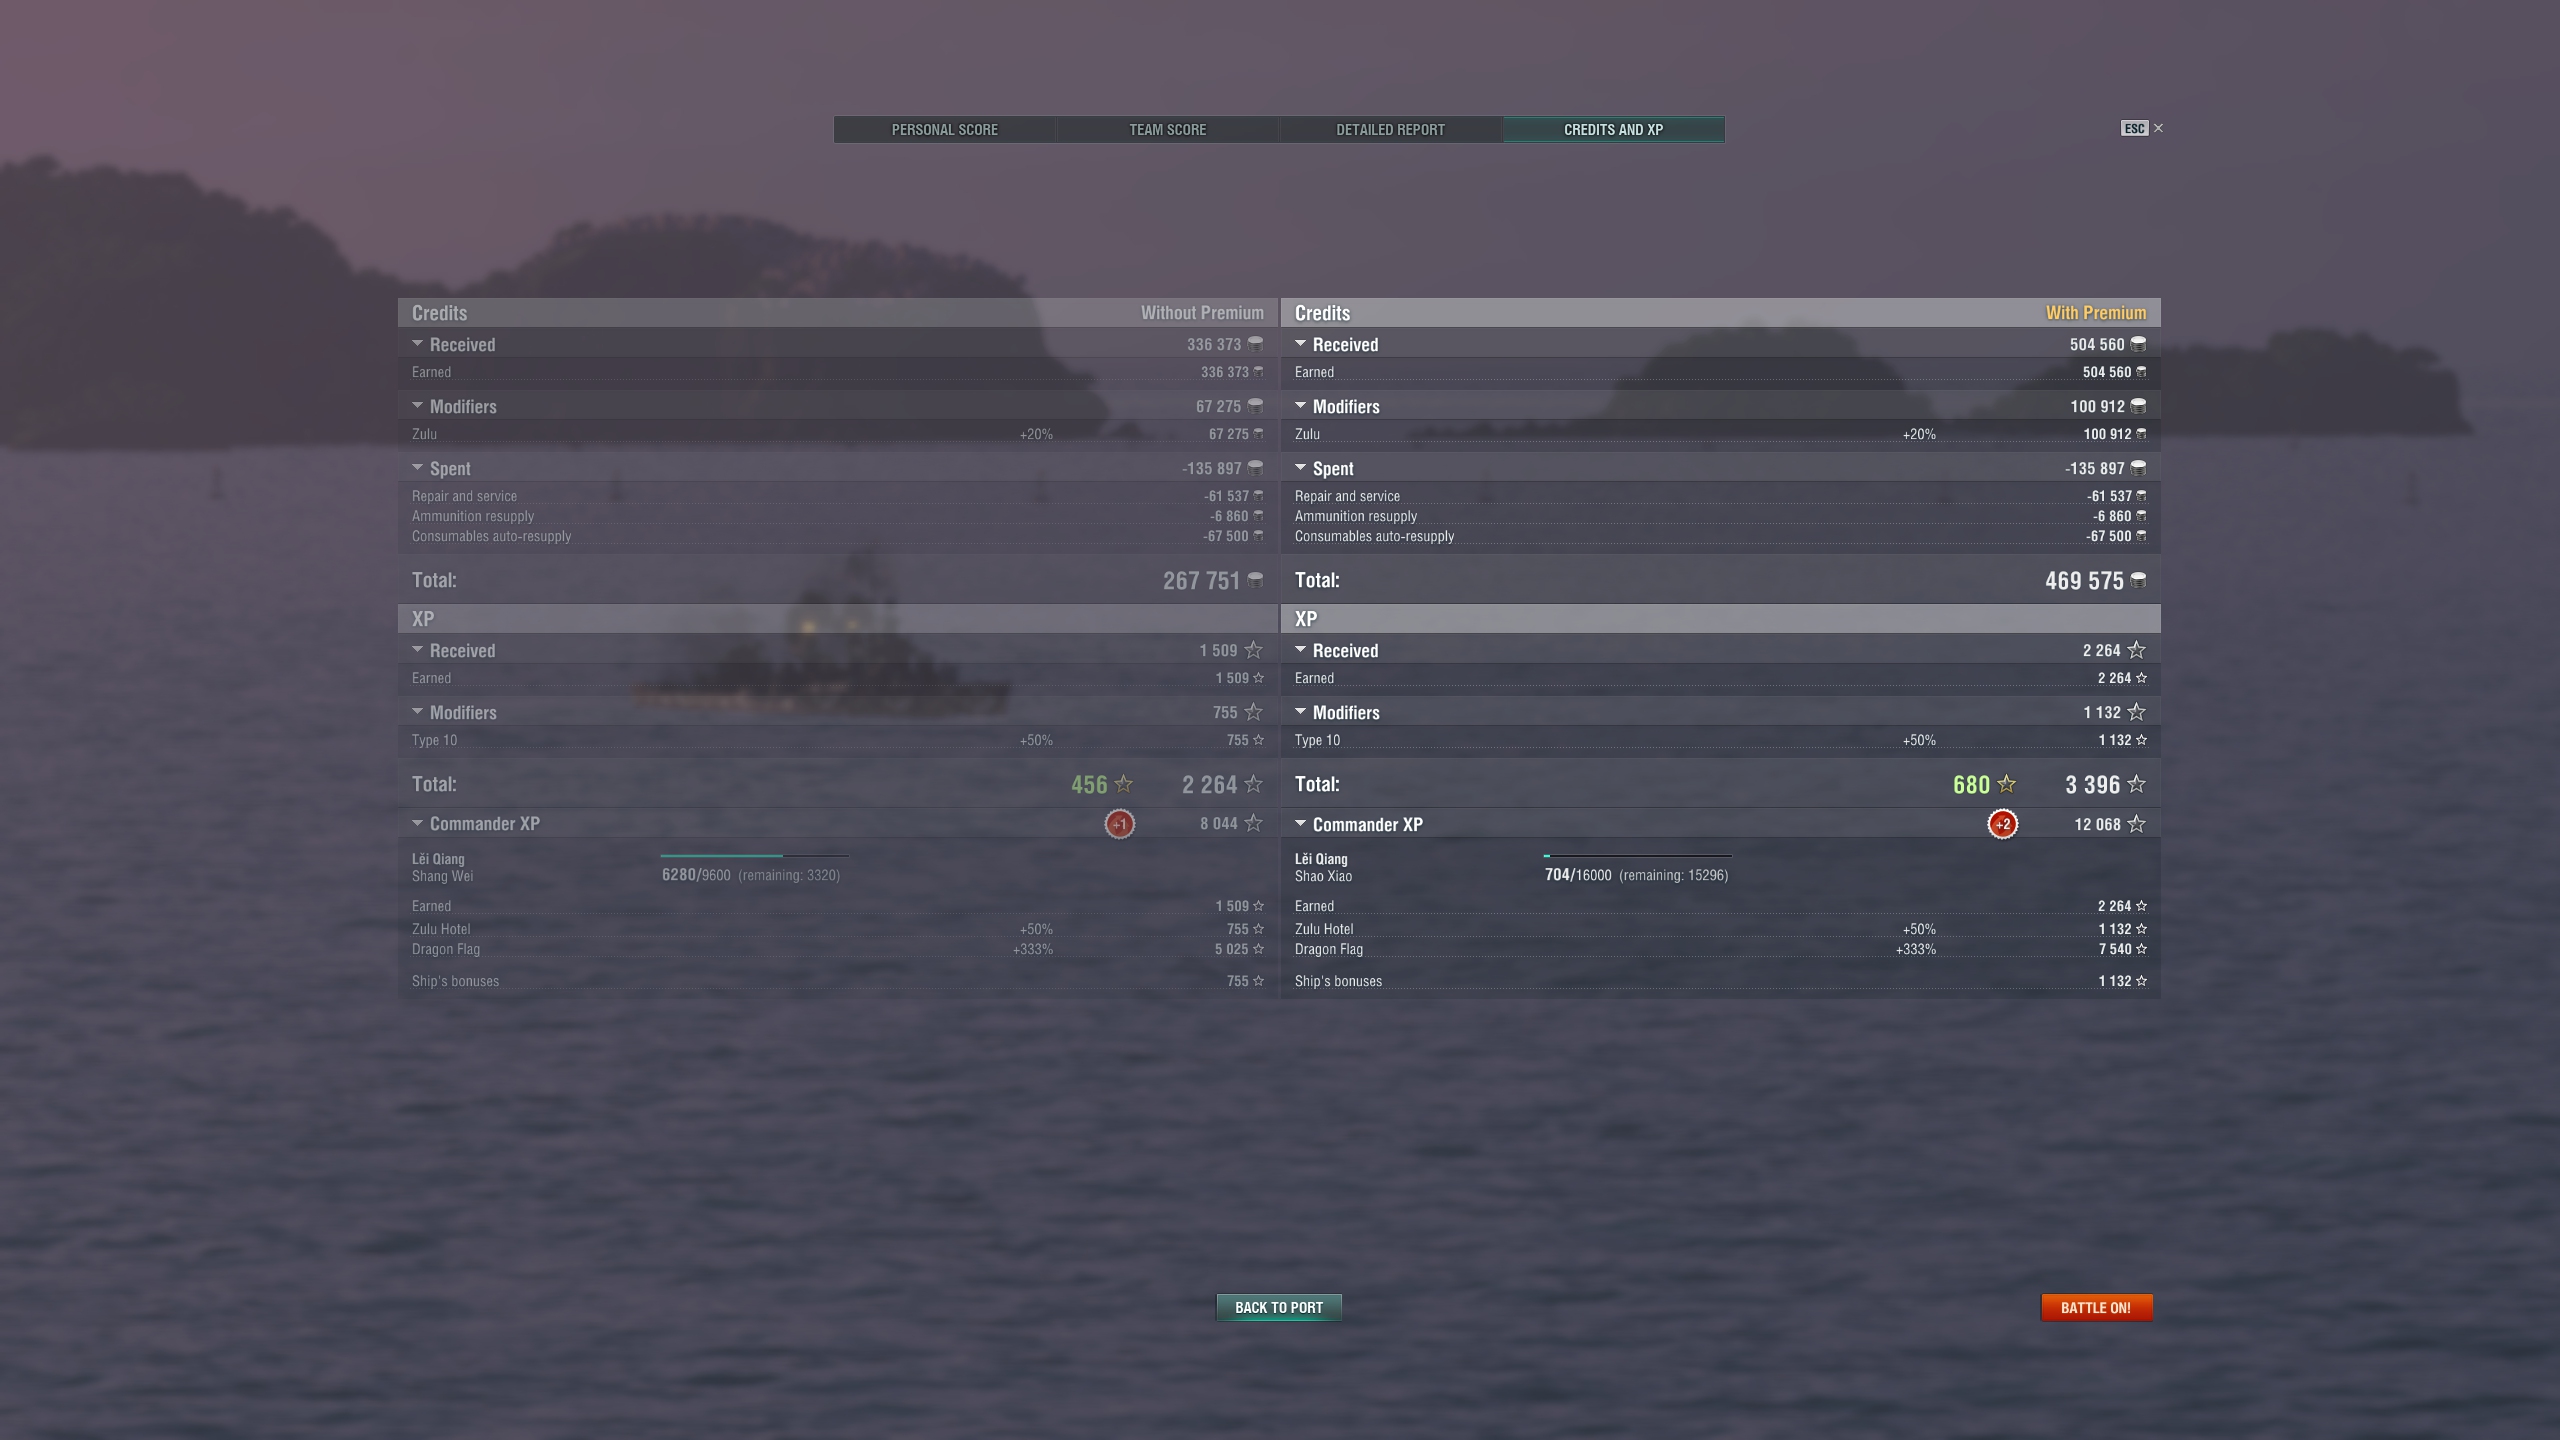Viewport: 2560px width, 1440px height.
Task: Click the red +1 commander skill point badge
Action: click(x=1119, y=824)
